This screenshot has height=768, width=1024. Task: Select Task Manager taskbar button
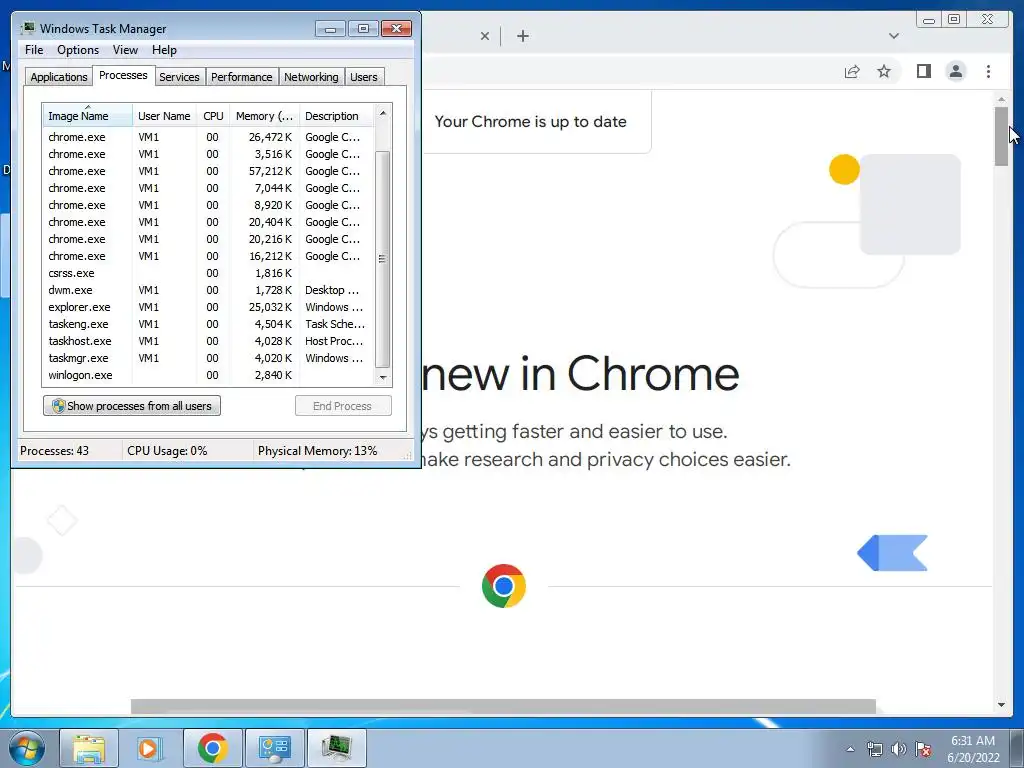click(x=336, y=748)
